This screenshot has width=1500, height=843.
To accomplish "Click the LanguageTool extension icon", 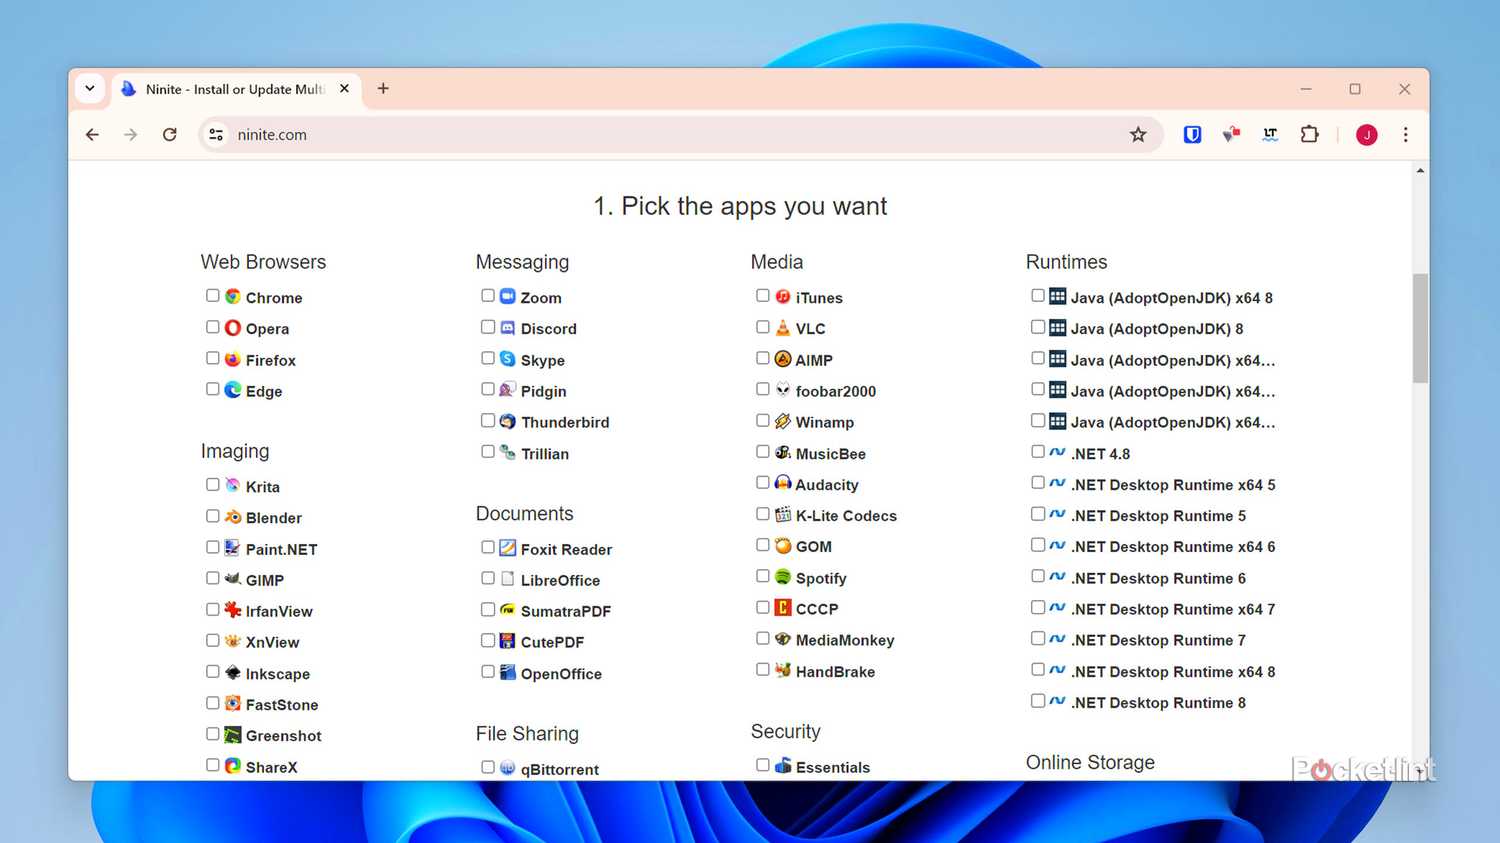I will (x=1270, y=135).
